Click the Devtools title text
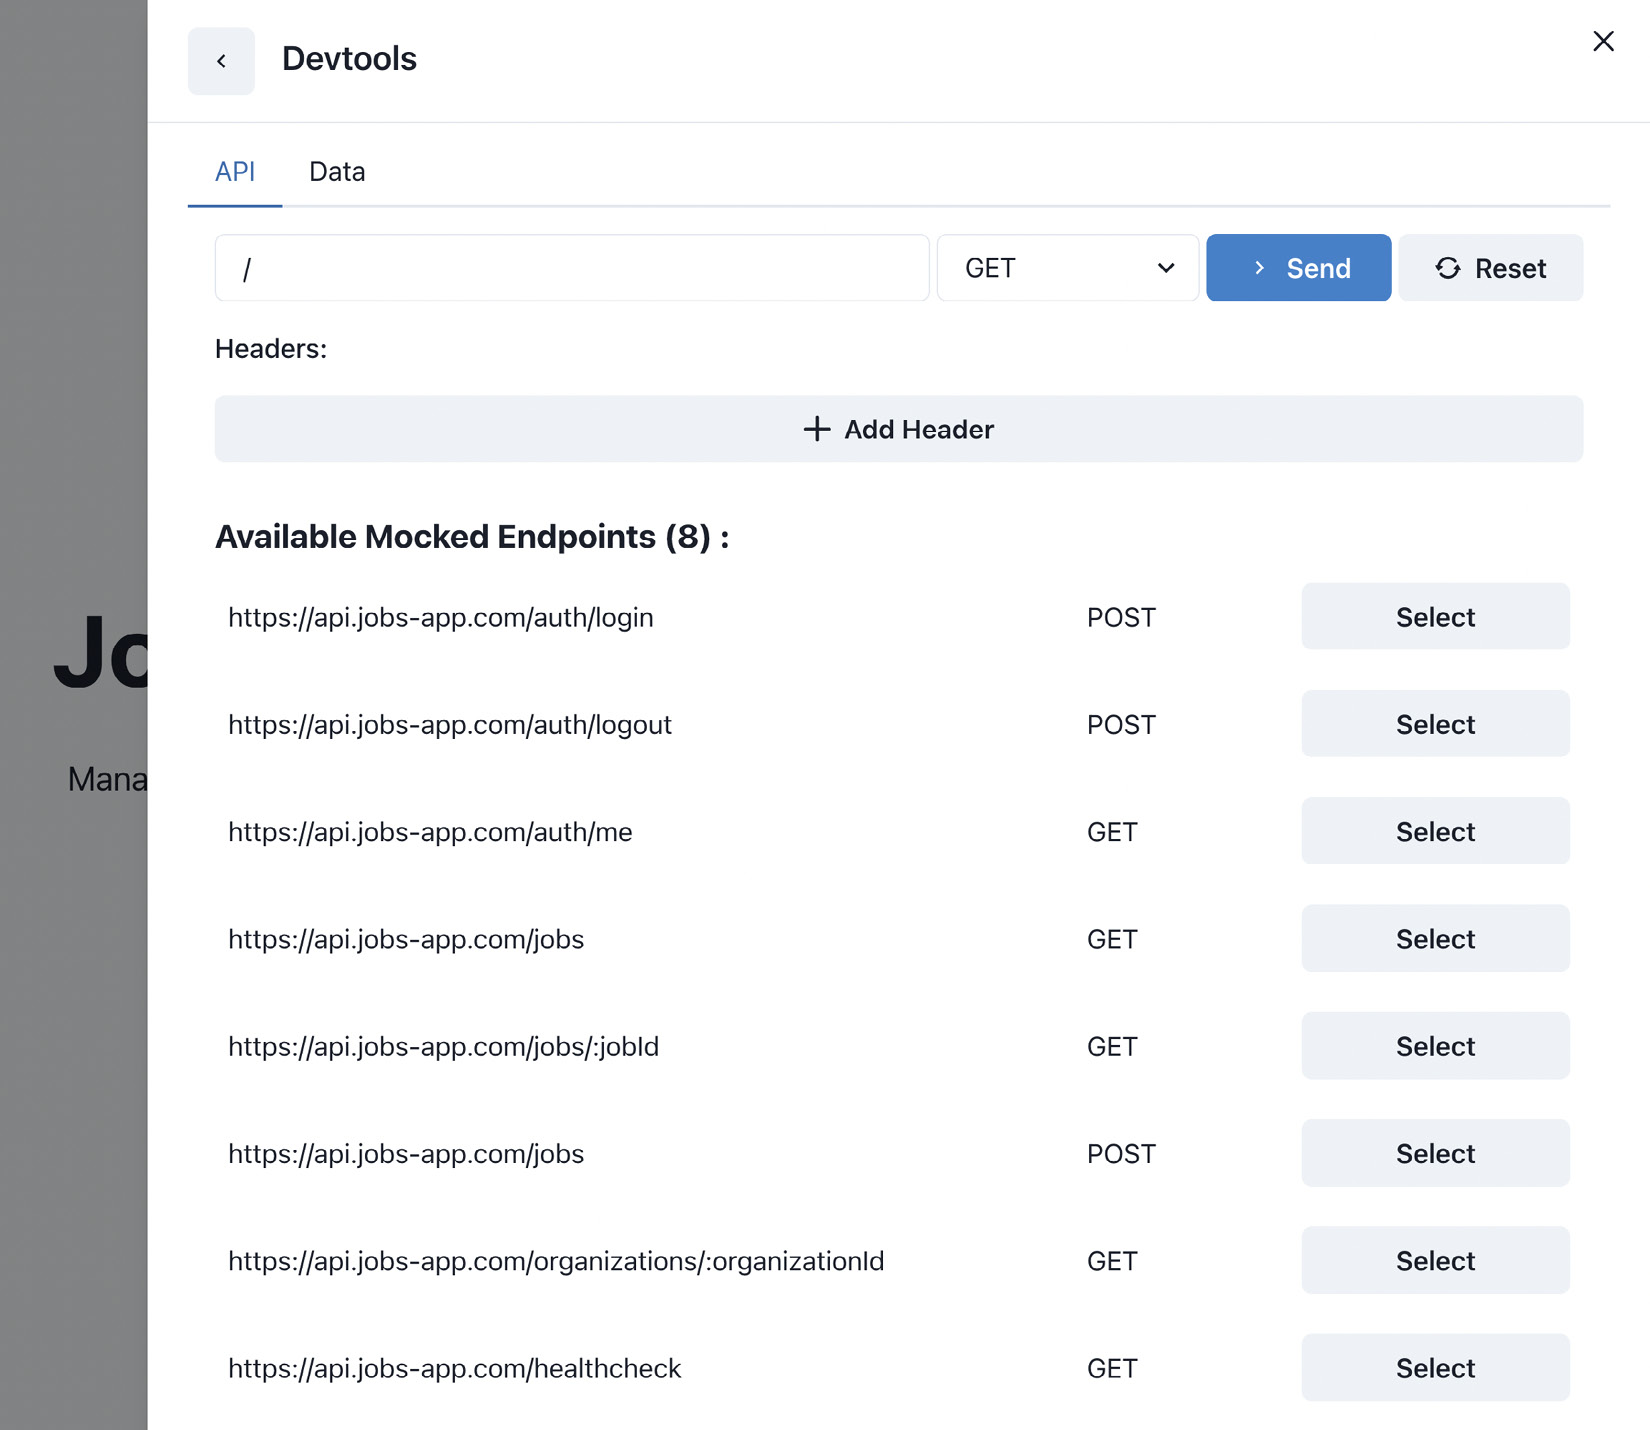 (x=349, y=59)
